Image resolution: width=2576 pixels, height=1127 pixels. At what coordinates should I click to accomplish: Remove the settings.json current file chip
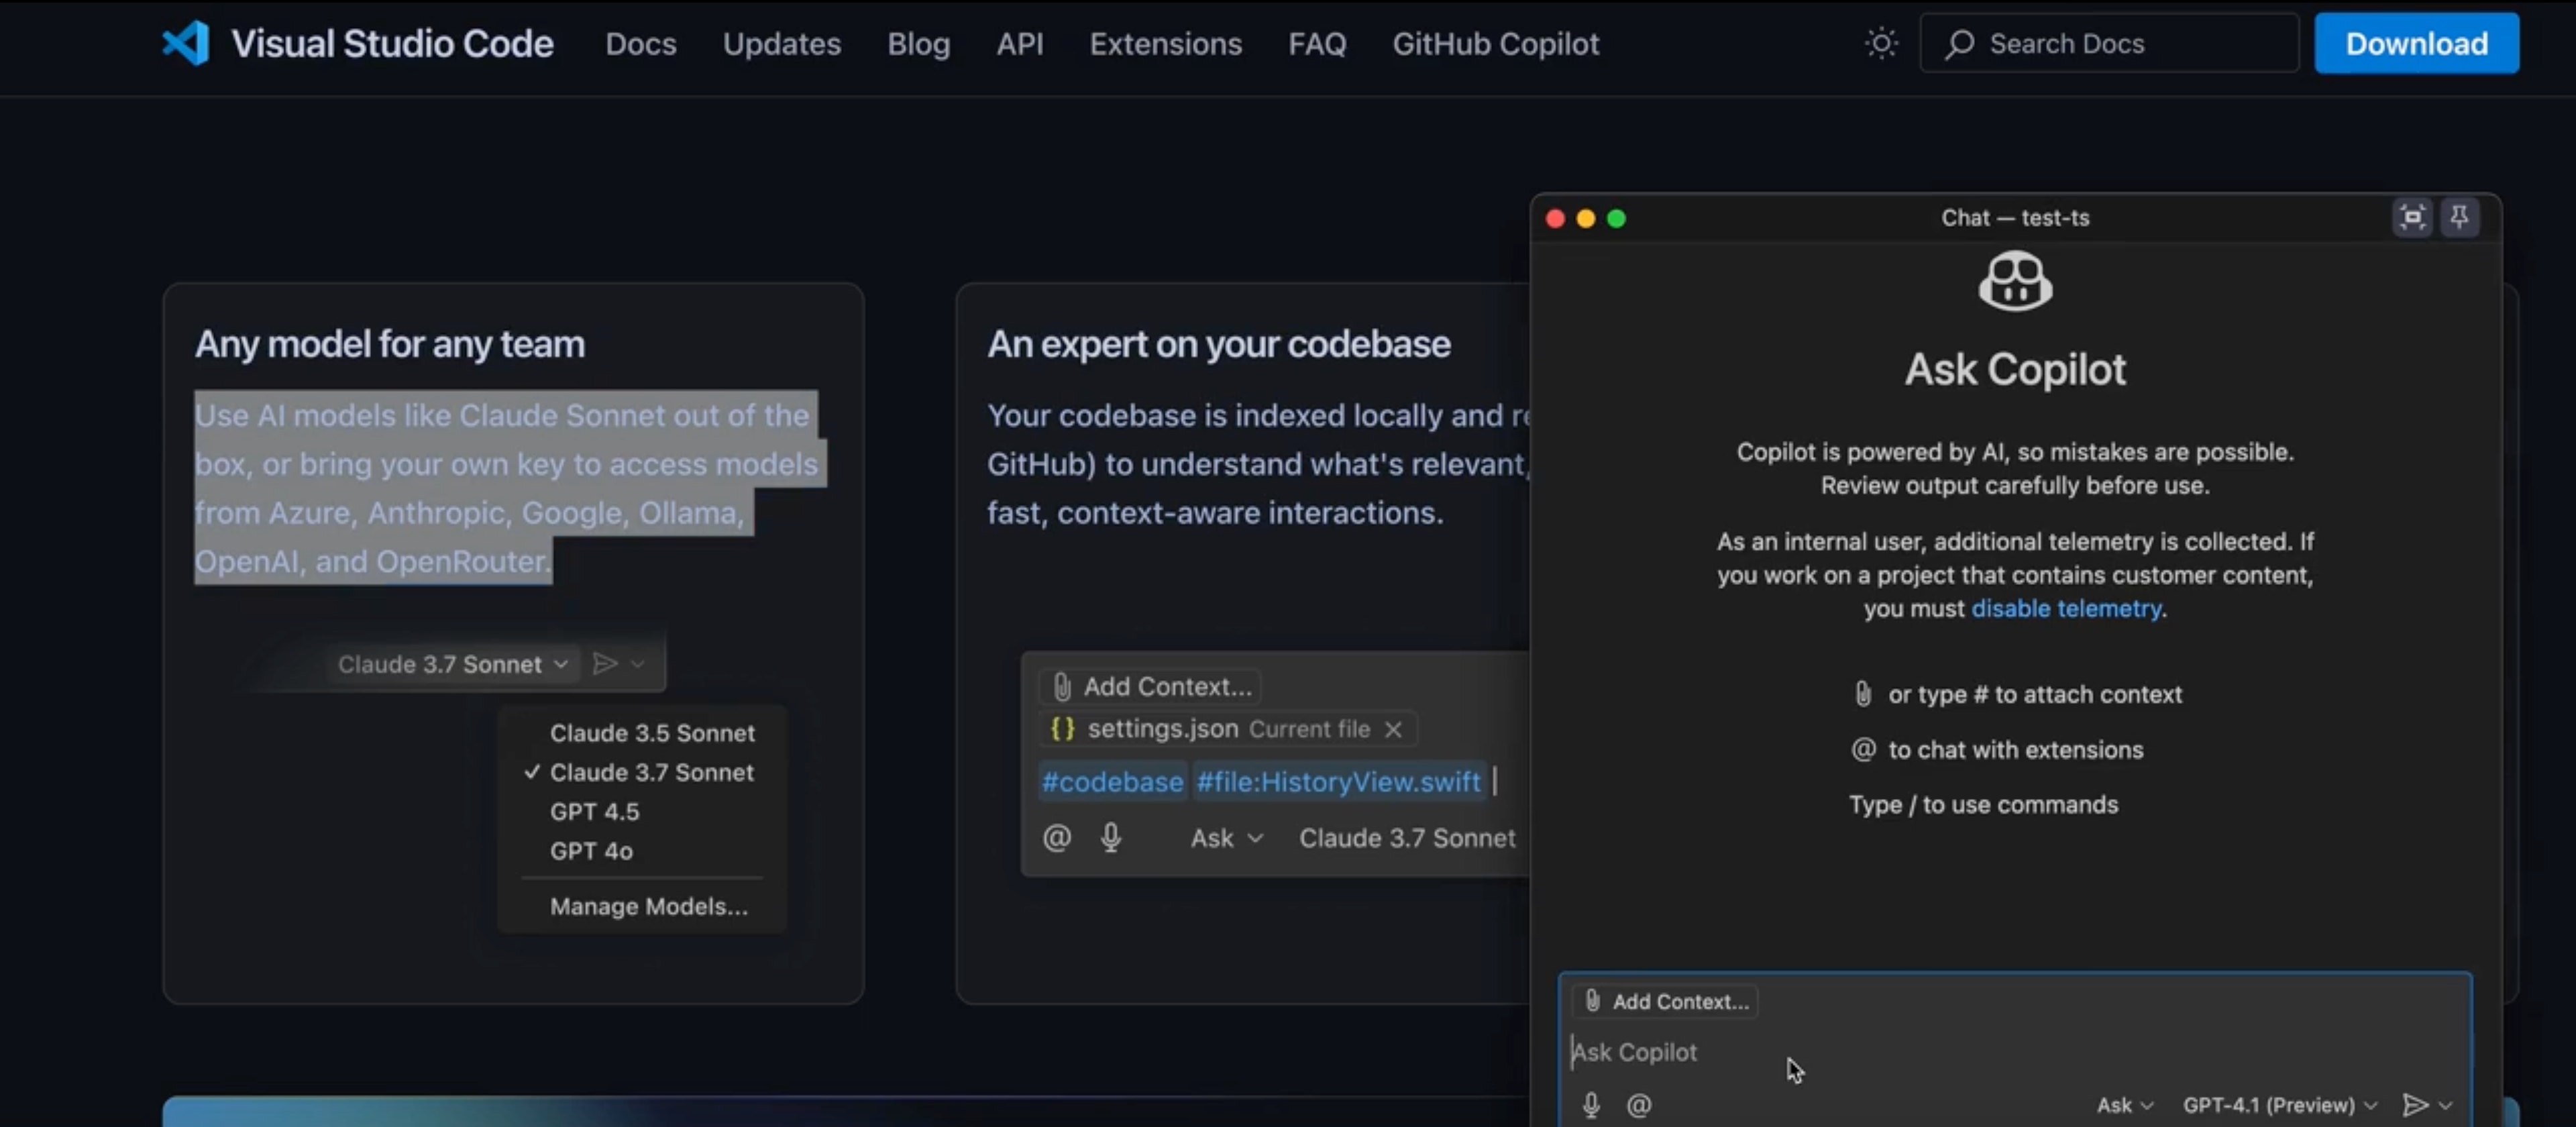(x=1393, y=730)
